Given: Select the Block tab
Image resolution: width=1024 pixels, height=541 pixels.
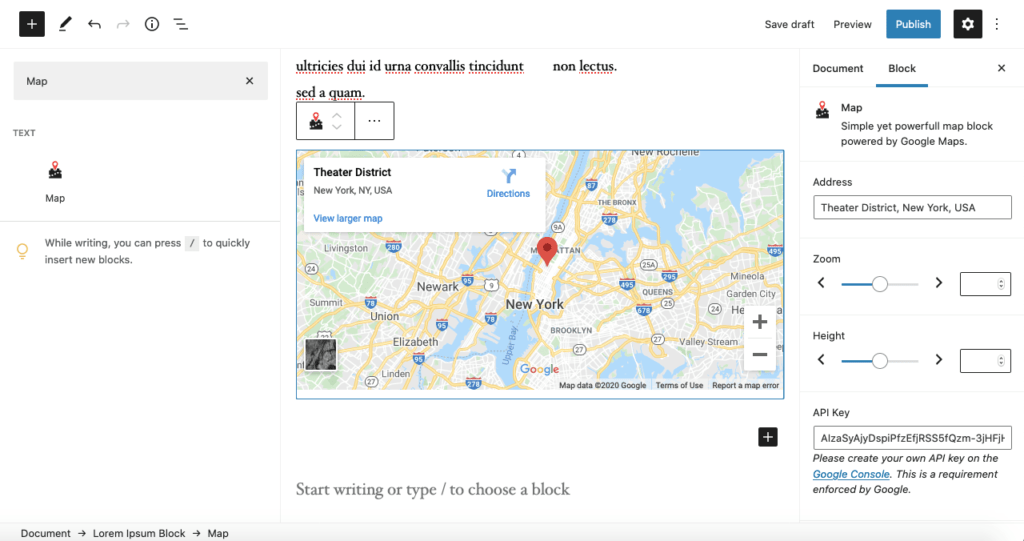Looking at the screenshot, I should pyautogui.click(x=902, y=68).
